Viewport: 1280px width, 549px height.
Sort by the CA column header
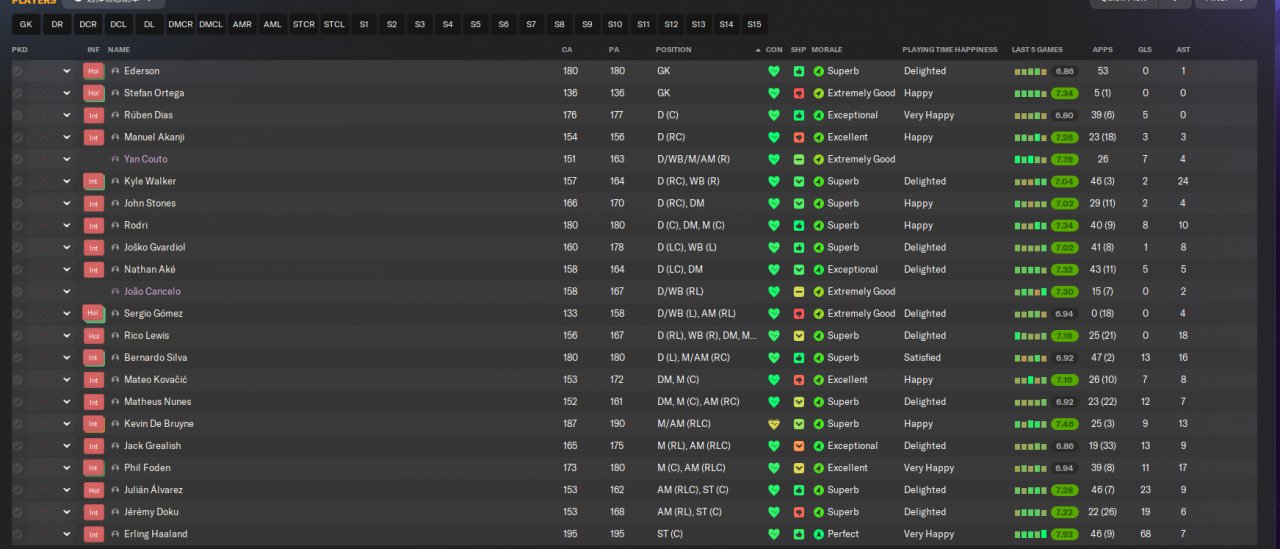tap(567, 49)
